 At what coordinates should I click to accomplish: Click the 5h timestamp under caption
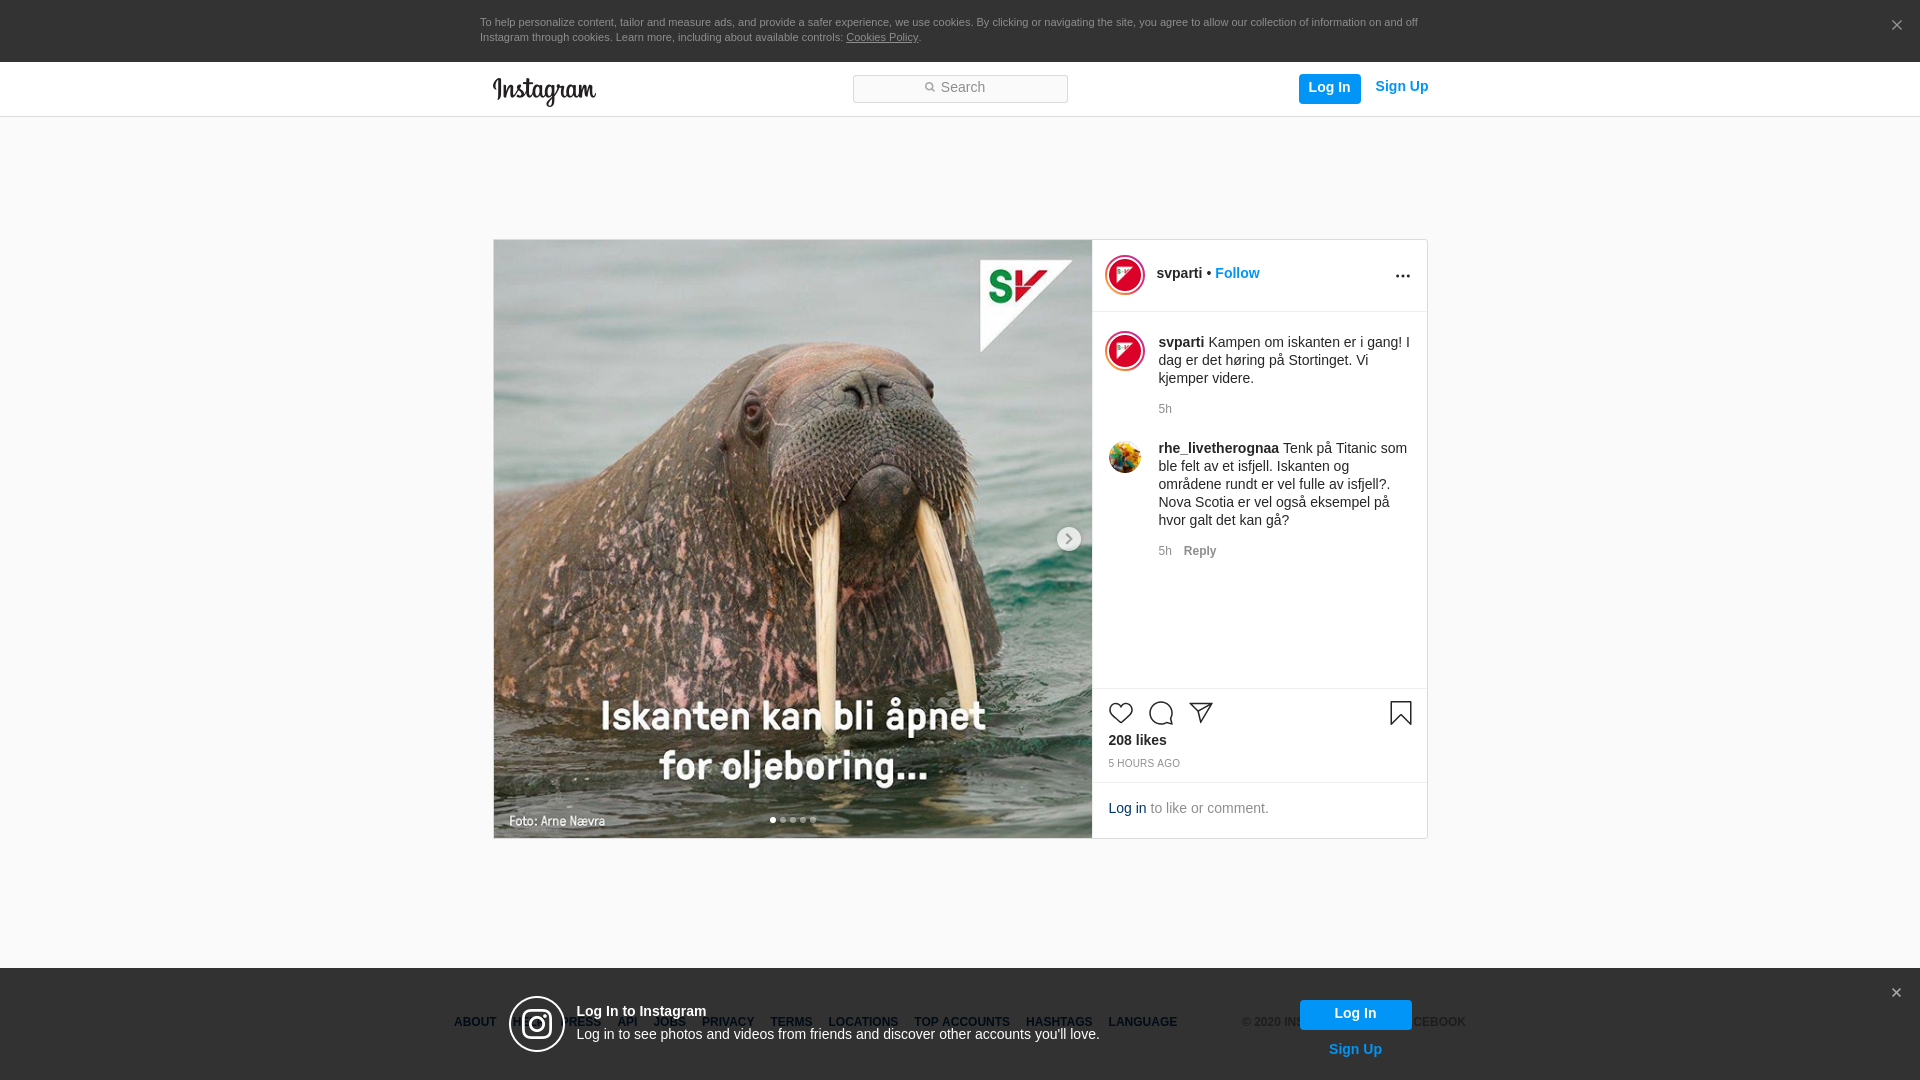click(x=1165, y=409)
